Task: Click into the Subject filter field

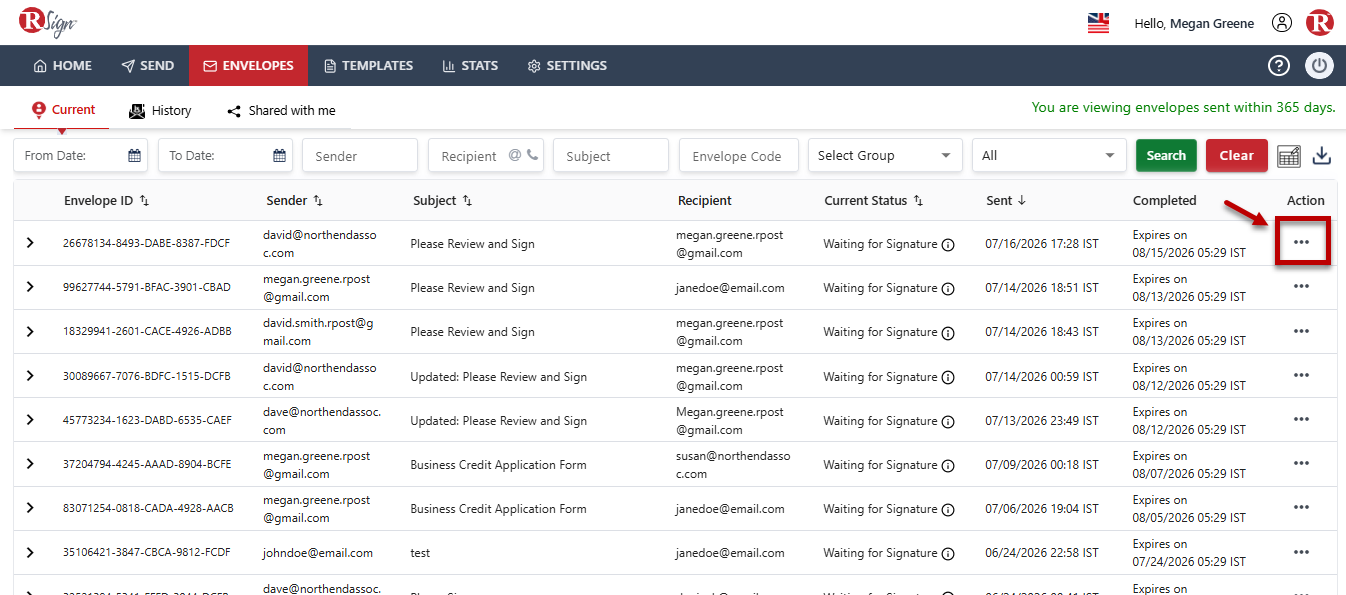Action: [611, 156]
